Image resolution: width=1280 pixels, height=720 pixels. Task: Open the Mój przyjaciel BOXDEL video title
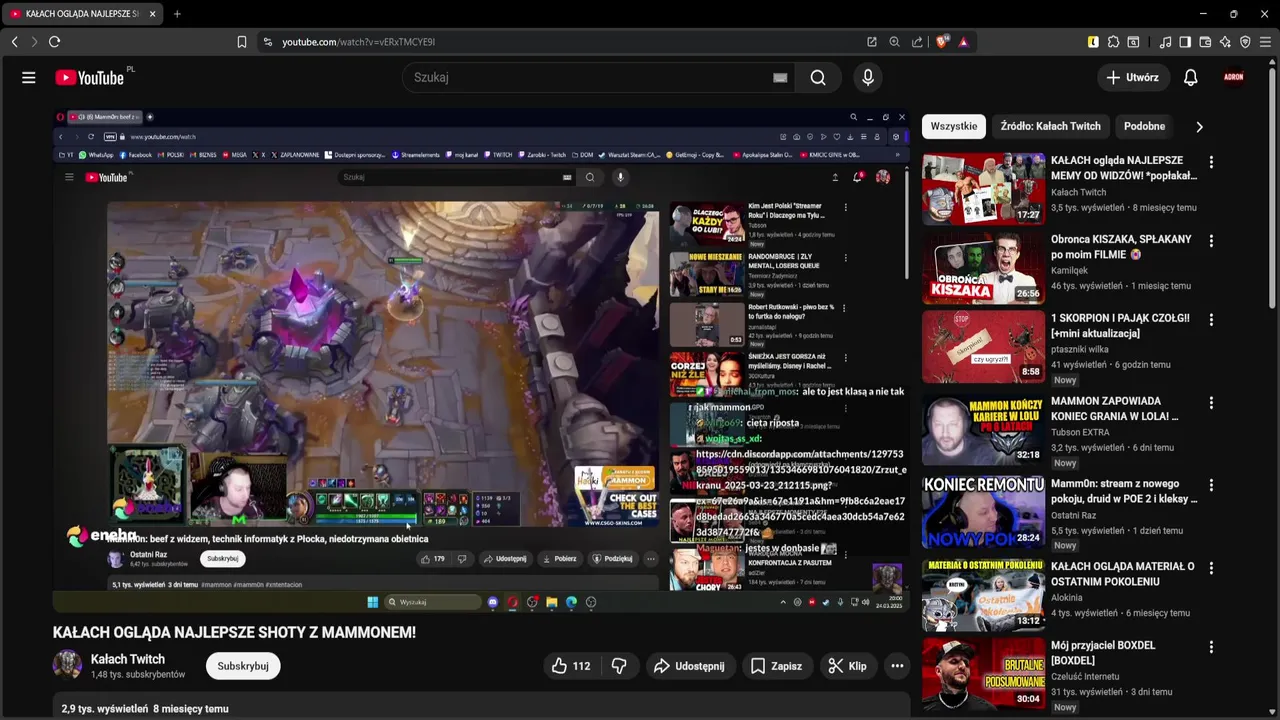(1103, 653)
